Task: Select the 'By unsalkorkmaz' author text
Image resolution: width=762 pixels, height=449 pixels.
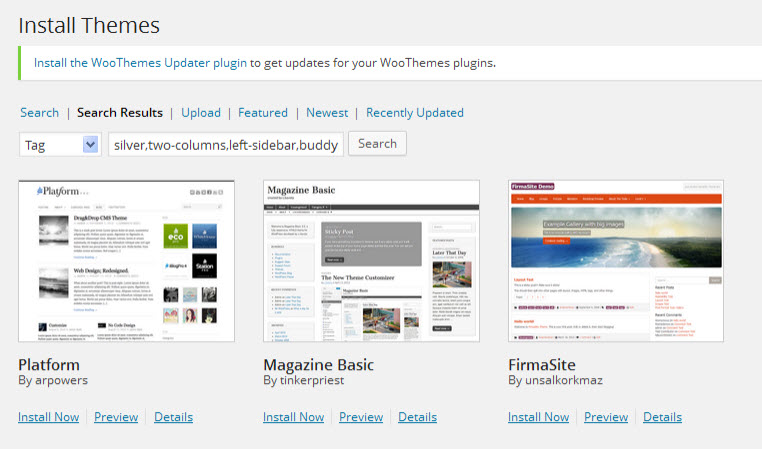Action: [x=555, y=380]
